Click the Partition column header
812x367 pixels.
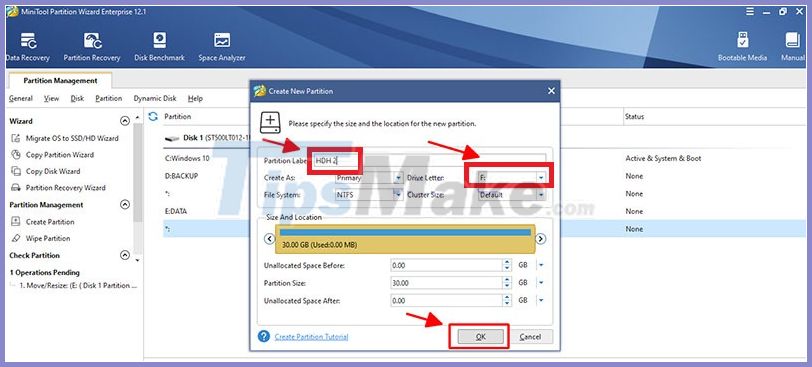pos(178,116)
